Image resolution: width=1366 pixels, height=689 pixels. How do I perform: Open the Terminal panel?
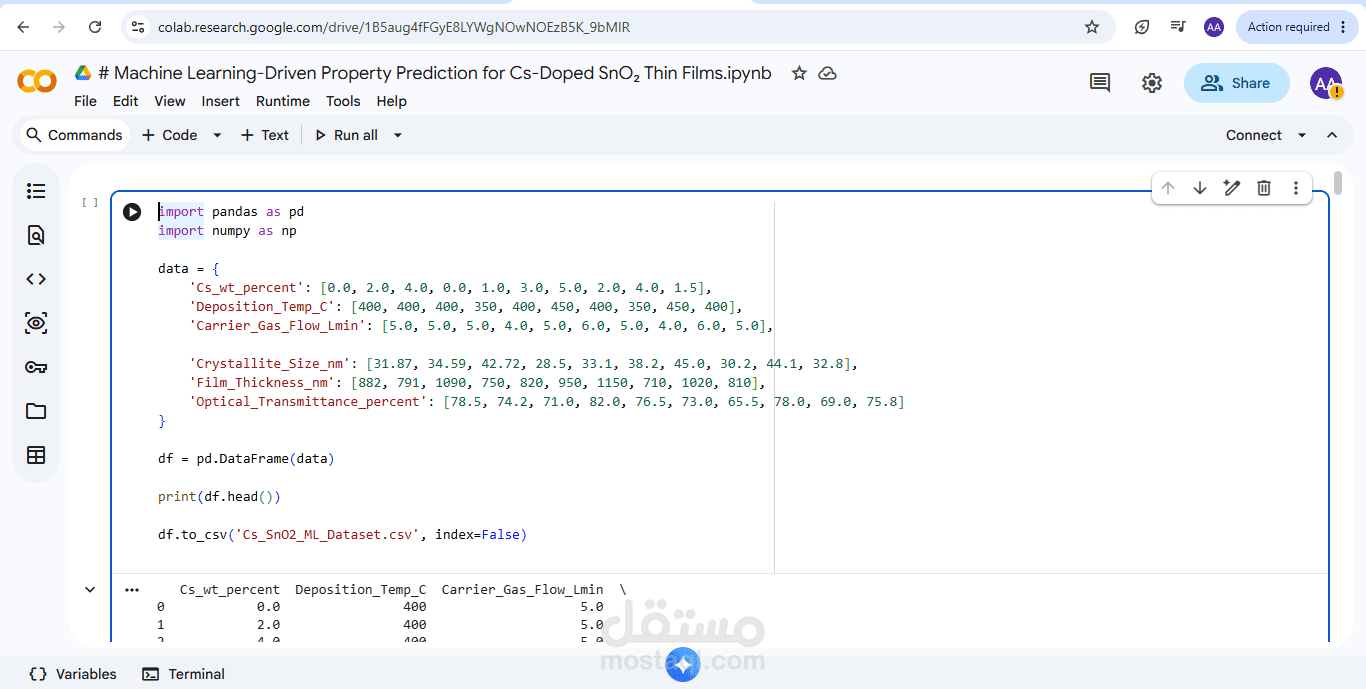(x=183, y=674)
